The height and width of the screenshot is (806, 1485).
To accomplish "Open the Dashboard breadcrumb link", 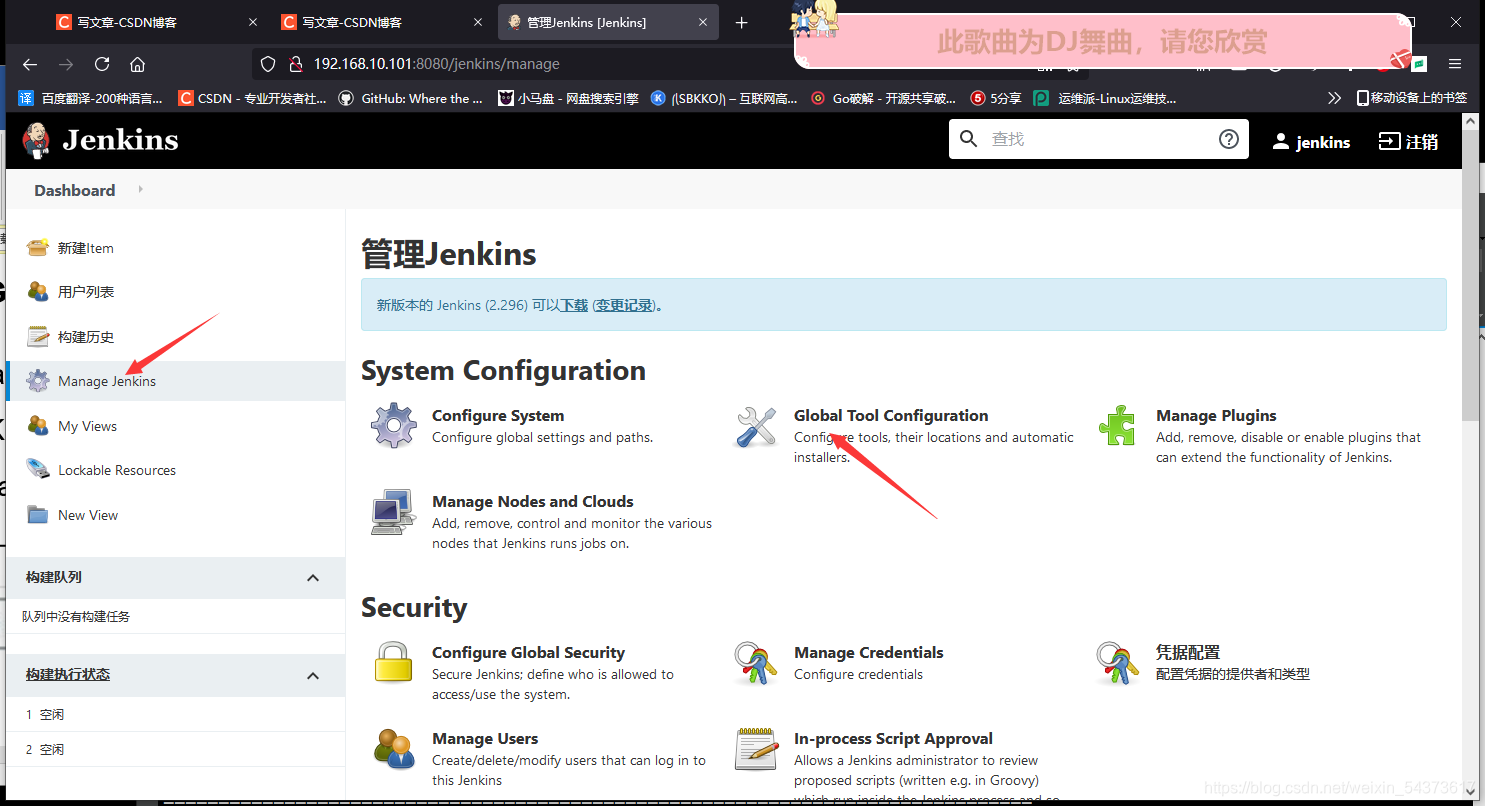I will pyautogui.click(x=75, y=190).
